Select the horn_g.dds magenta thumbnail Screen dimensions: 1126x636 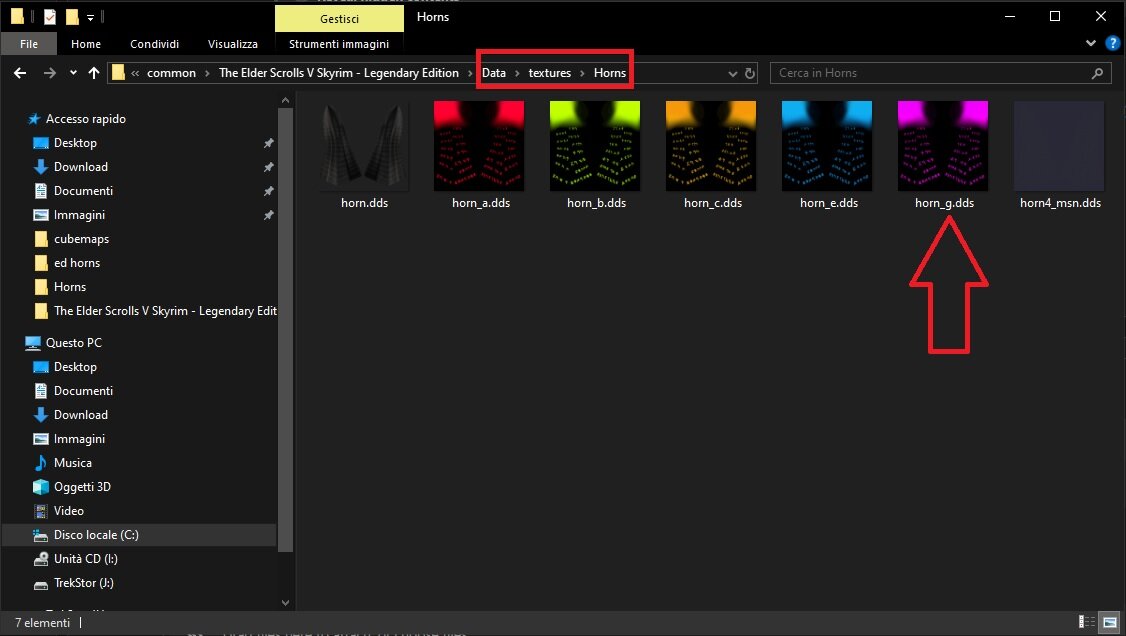[x=943, y=146]
